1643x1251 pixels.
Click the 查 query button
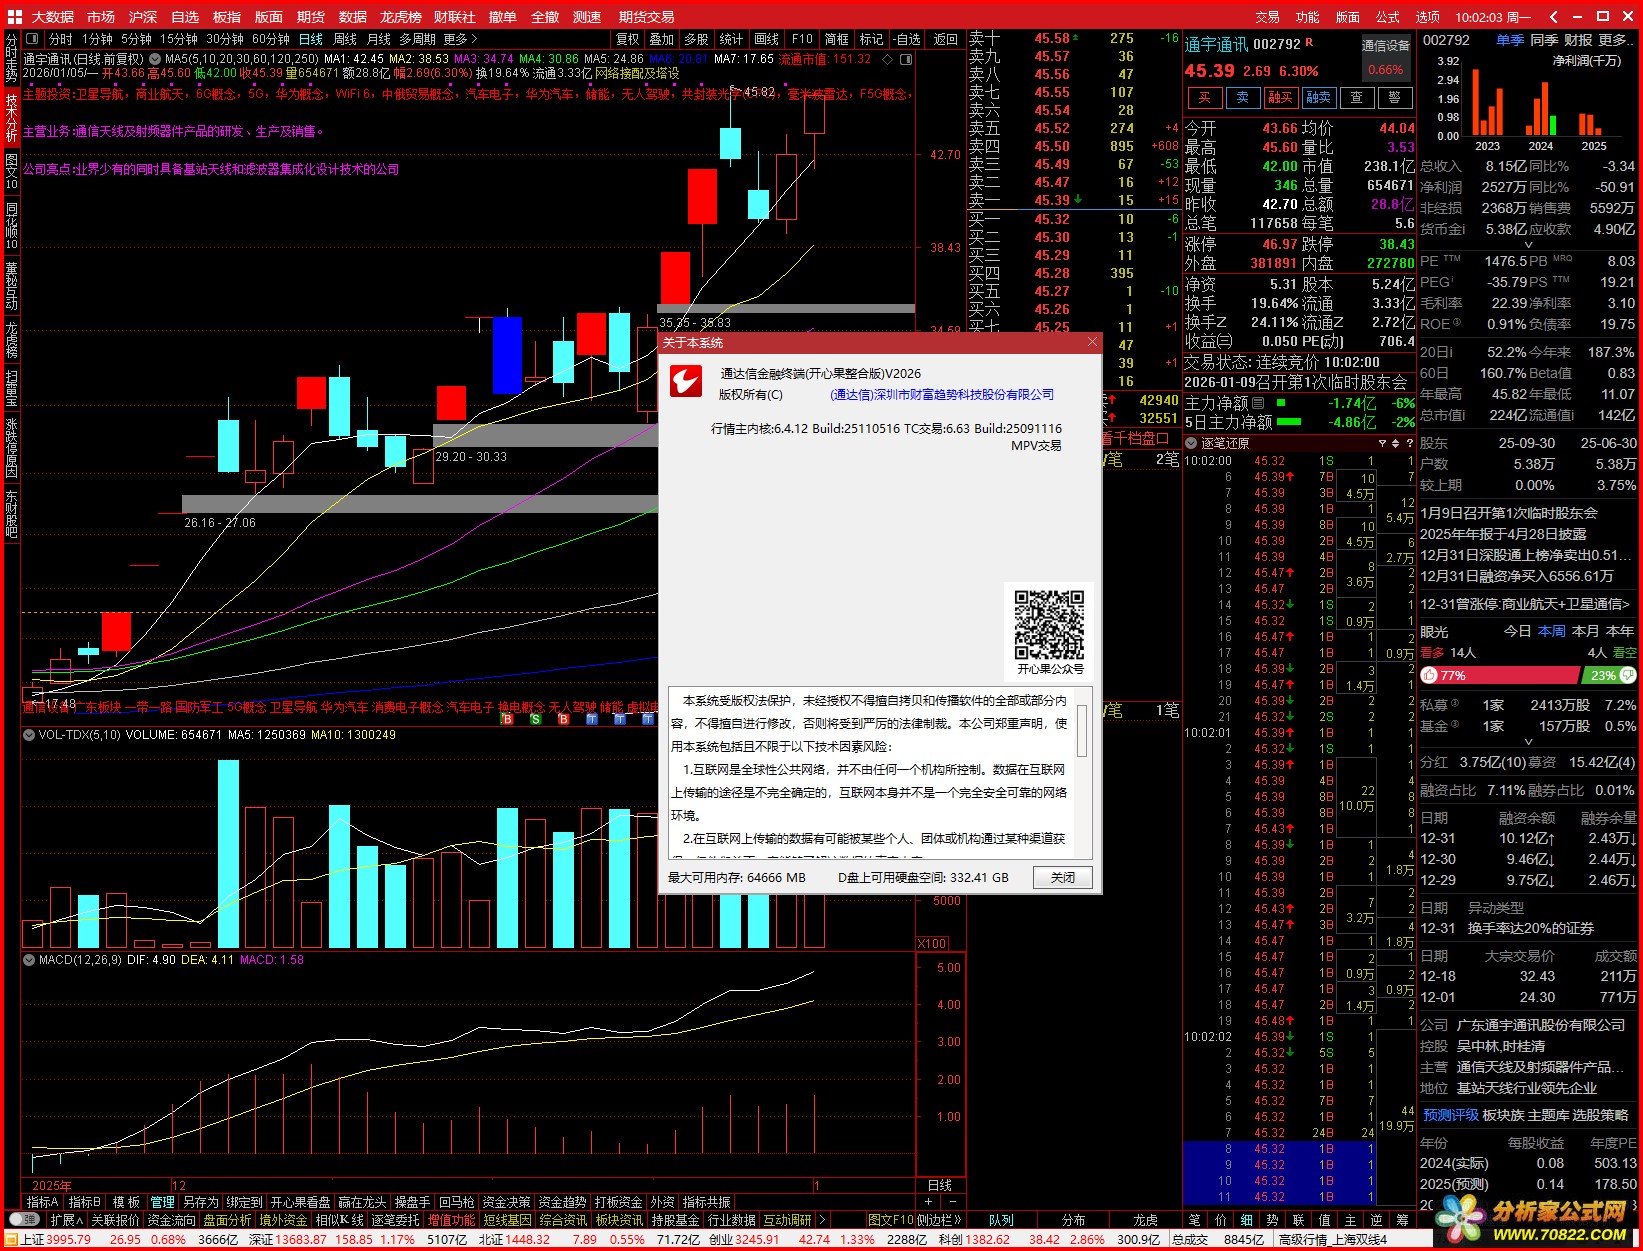pyautogui.click(x=1356, y=97)
